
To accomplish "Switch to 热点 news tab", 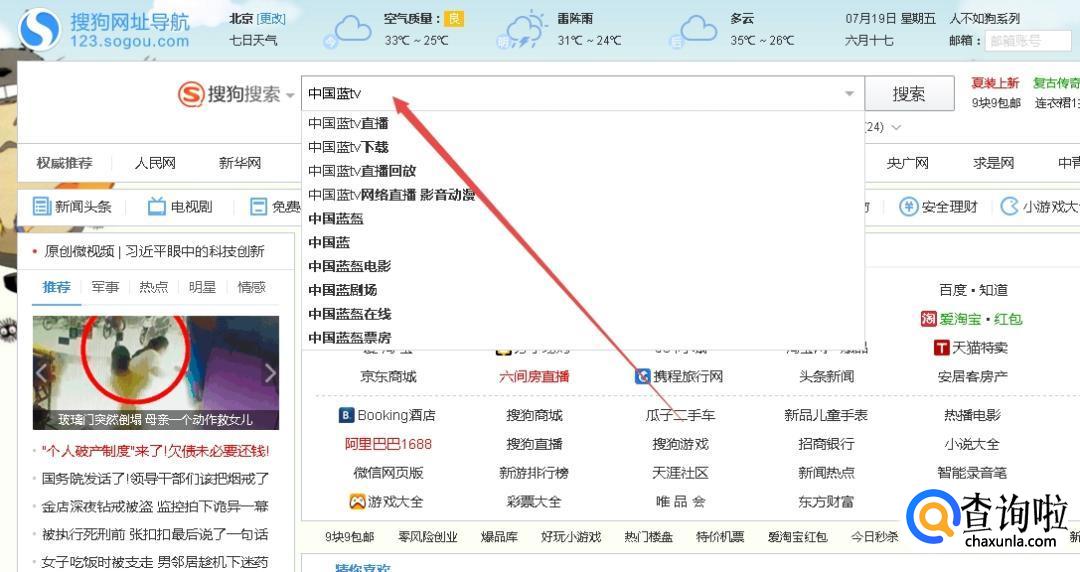I will pos(154,287).
